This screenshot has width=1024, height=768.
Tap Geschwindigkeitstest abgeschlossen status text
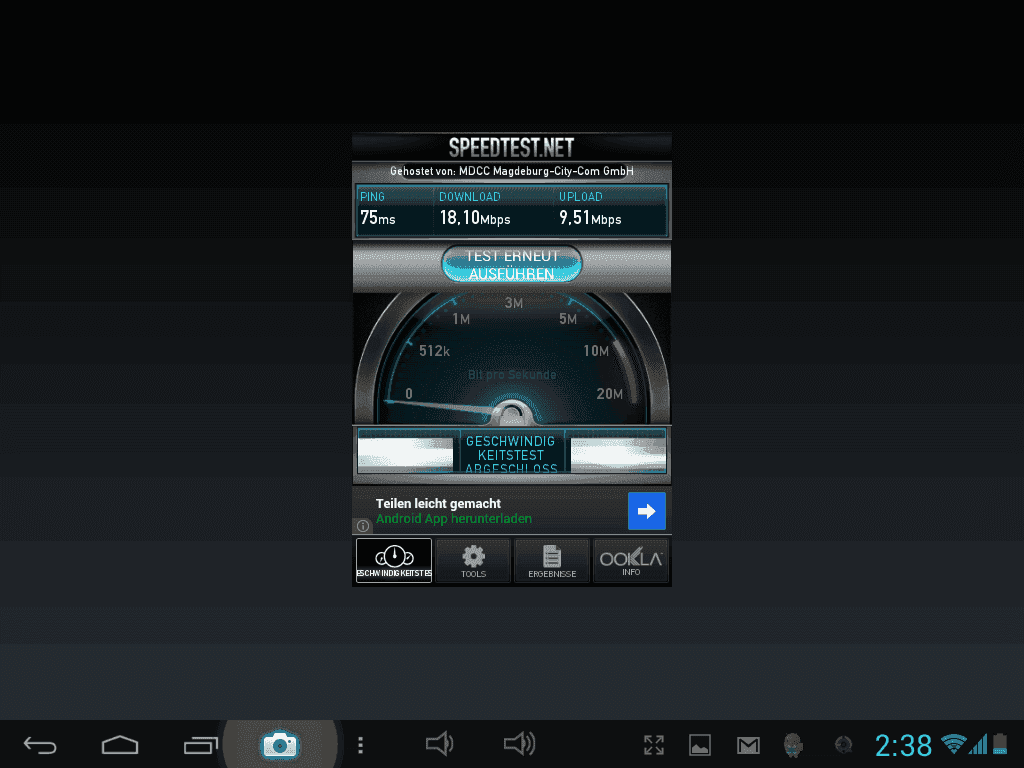tap(511, 454)
